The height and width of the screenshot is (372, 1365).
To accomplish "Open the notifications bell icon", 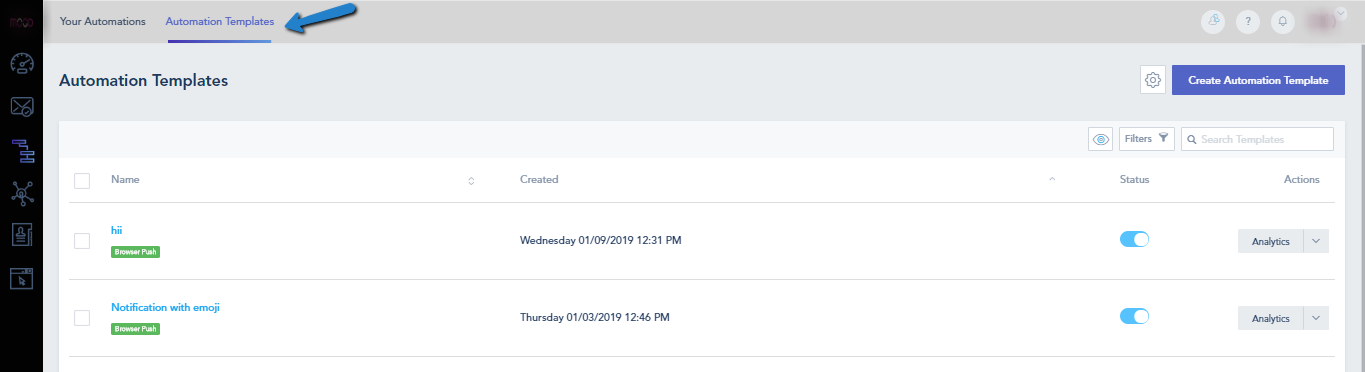I will tap(1280, 21).
